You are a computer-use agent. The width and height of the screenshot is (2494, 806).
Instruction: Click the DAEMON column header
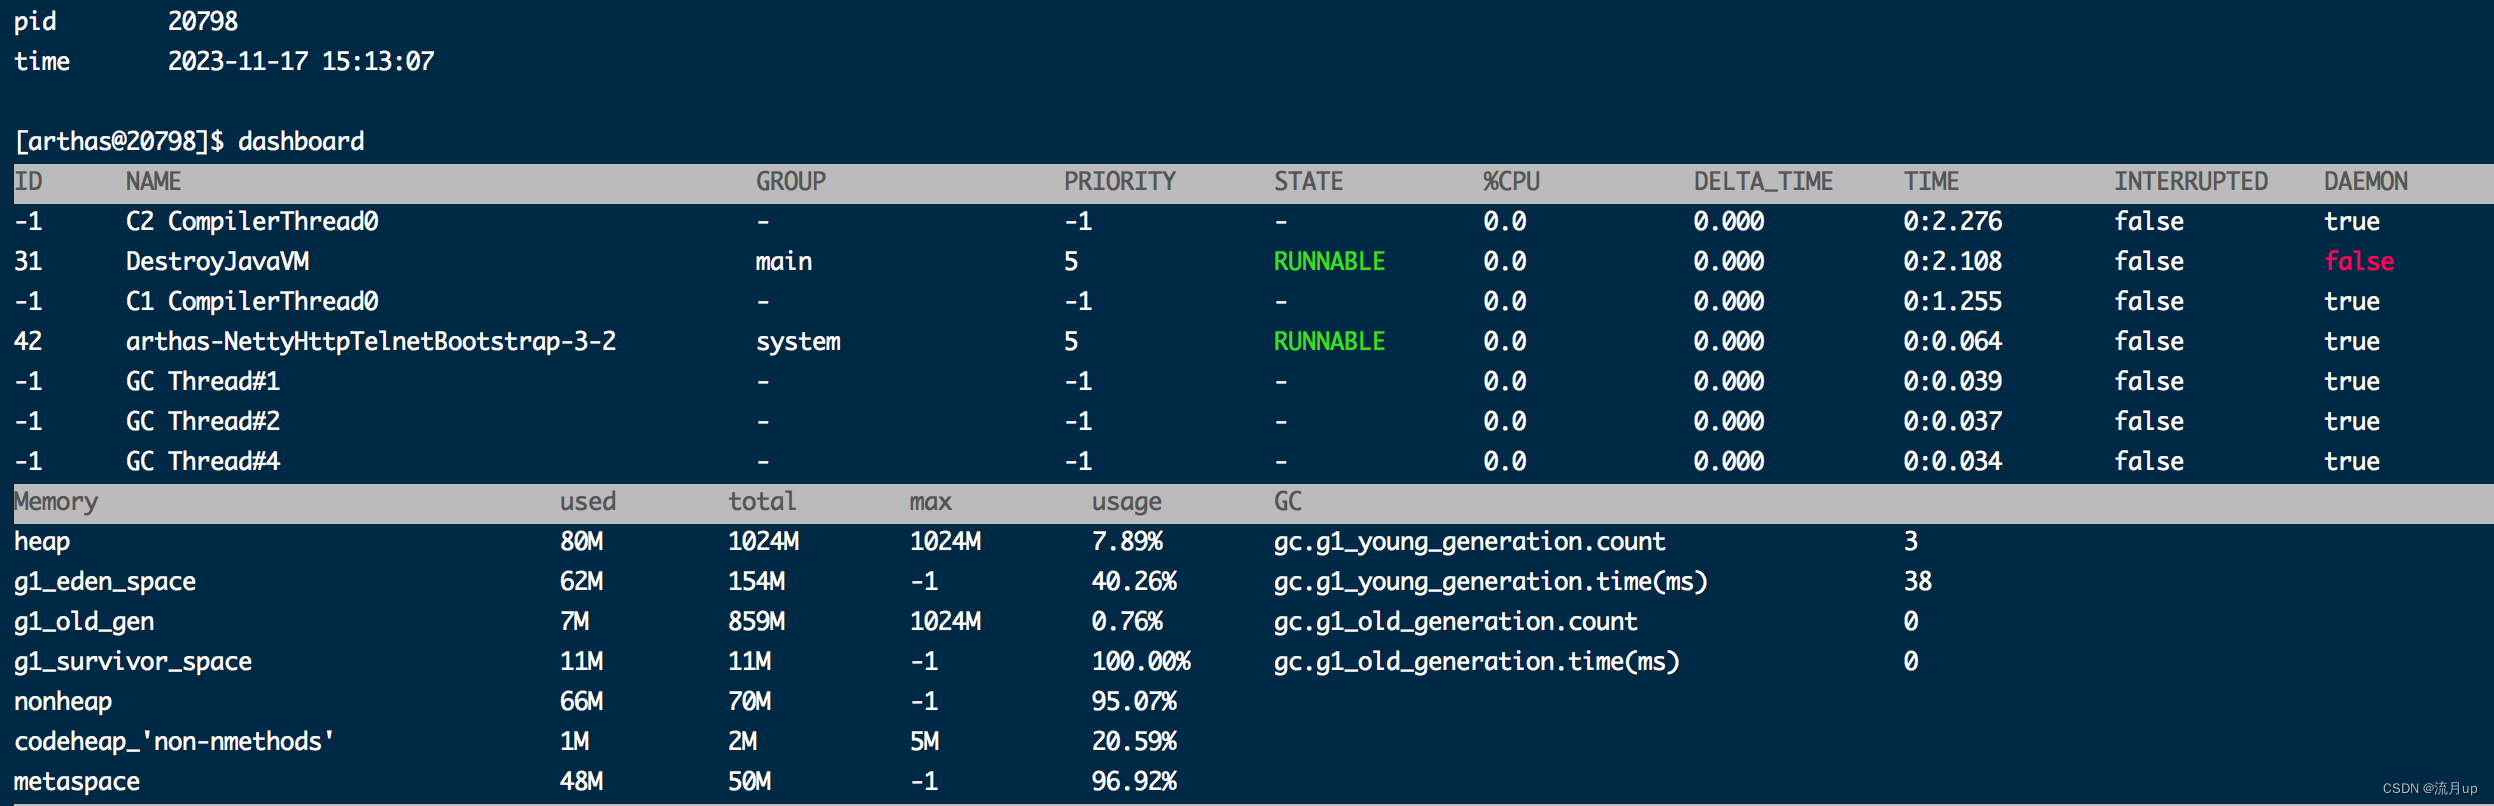tap(2366, 181)
